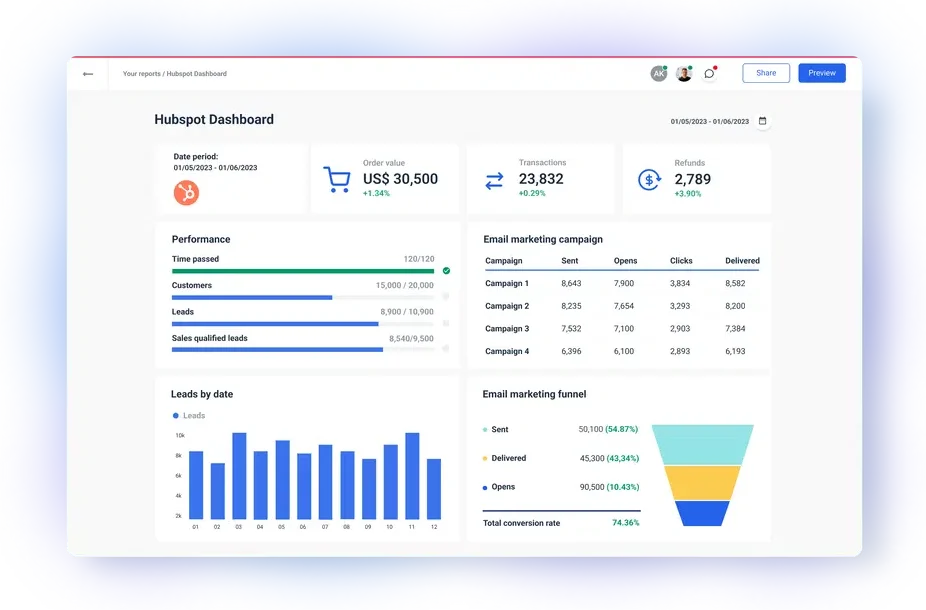Image resolution: width=926 pixels, height=610 pixels.
Task: Click the bar for month 03
Action: (x=239, y=476)
